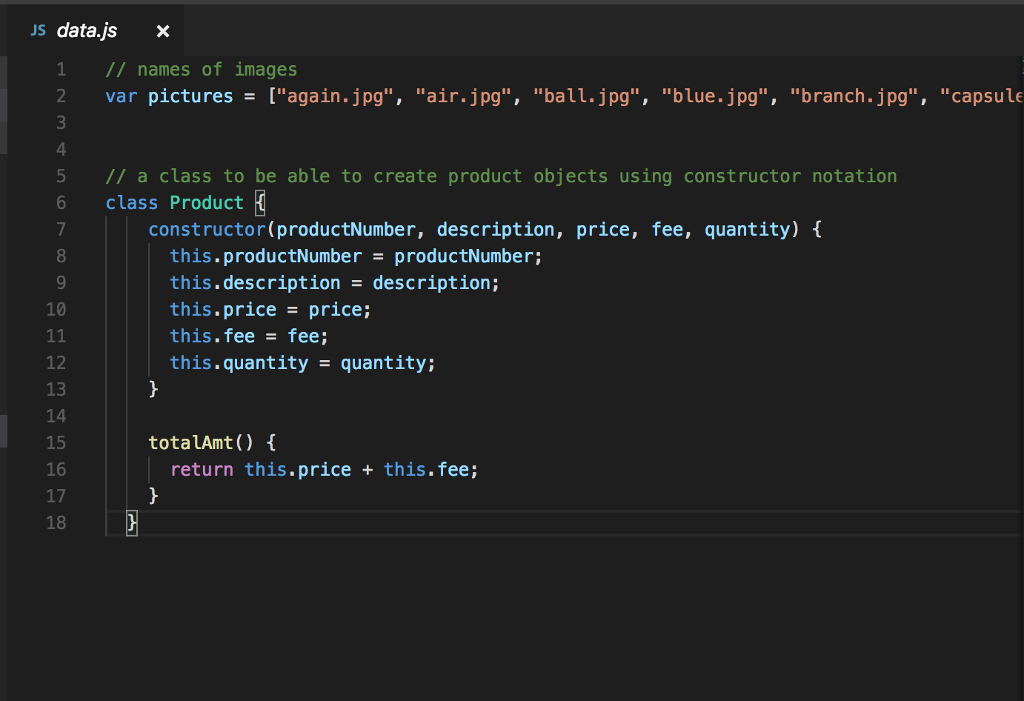Viewport: 1024px width, 701px height.
Task: Click the "branch.jpg" string in array
Action: coord(854,96)
